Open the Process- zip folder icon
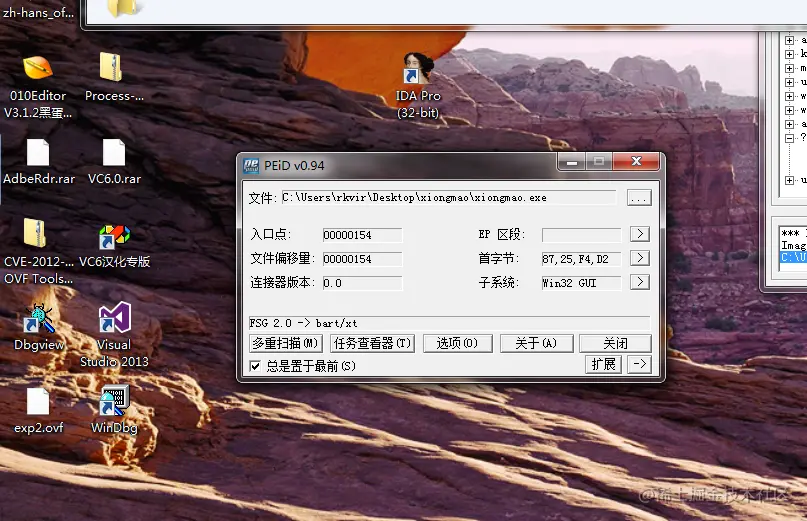Screen dimensions: 807x521 112,67
